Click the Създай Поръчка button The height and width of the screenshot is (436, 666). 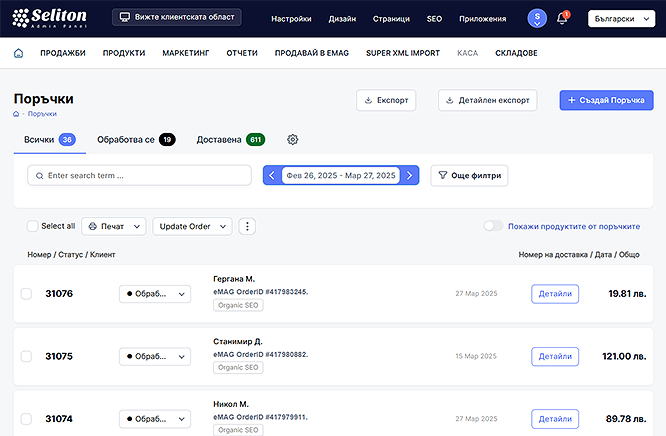(x=607, y=100)
